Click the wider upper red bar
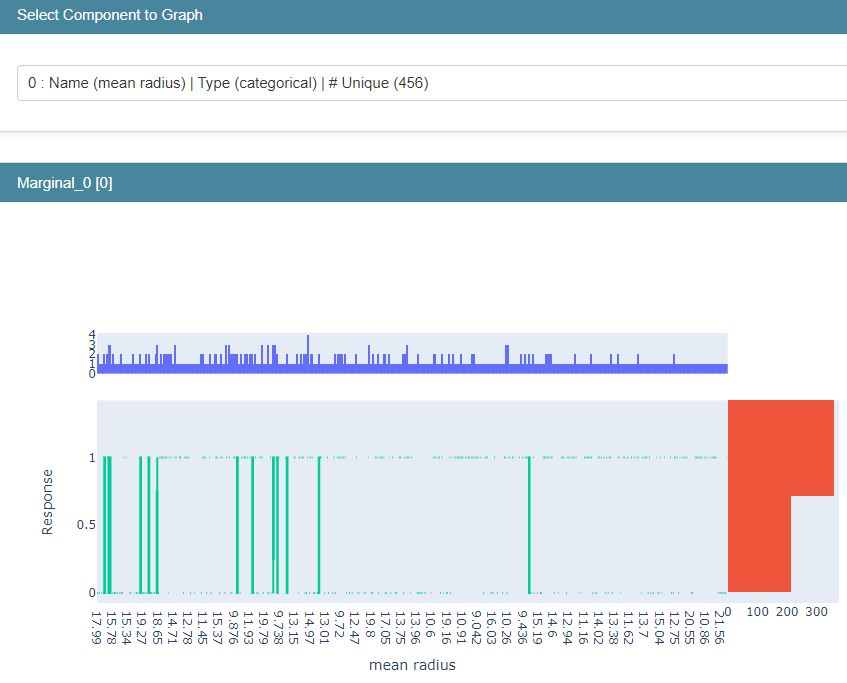The width and height of the screenshot is (847, 683). click(781, 447)
